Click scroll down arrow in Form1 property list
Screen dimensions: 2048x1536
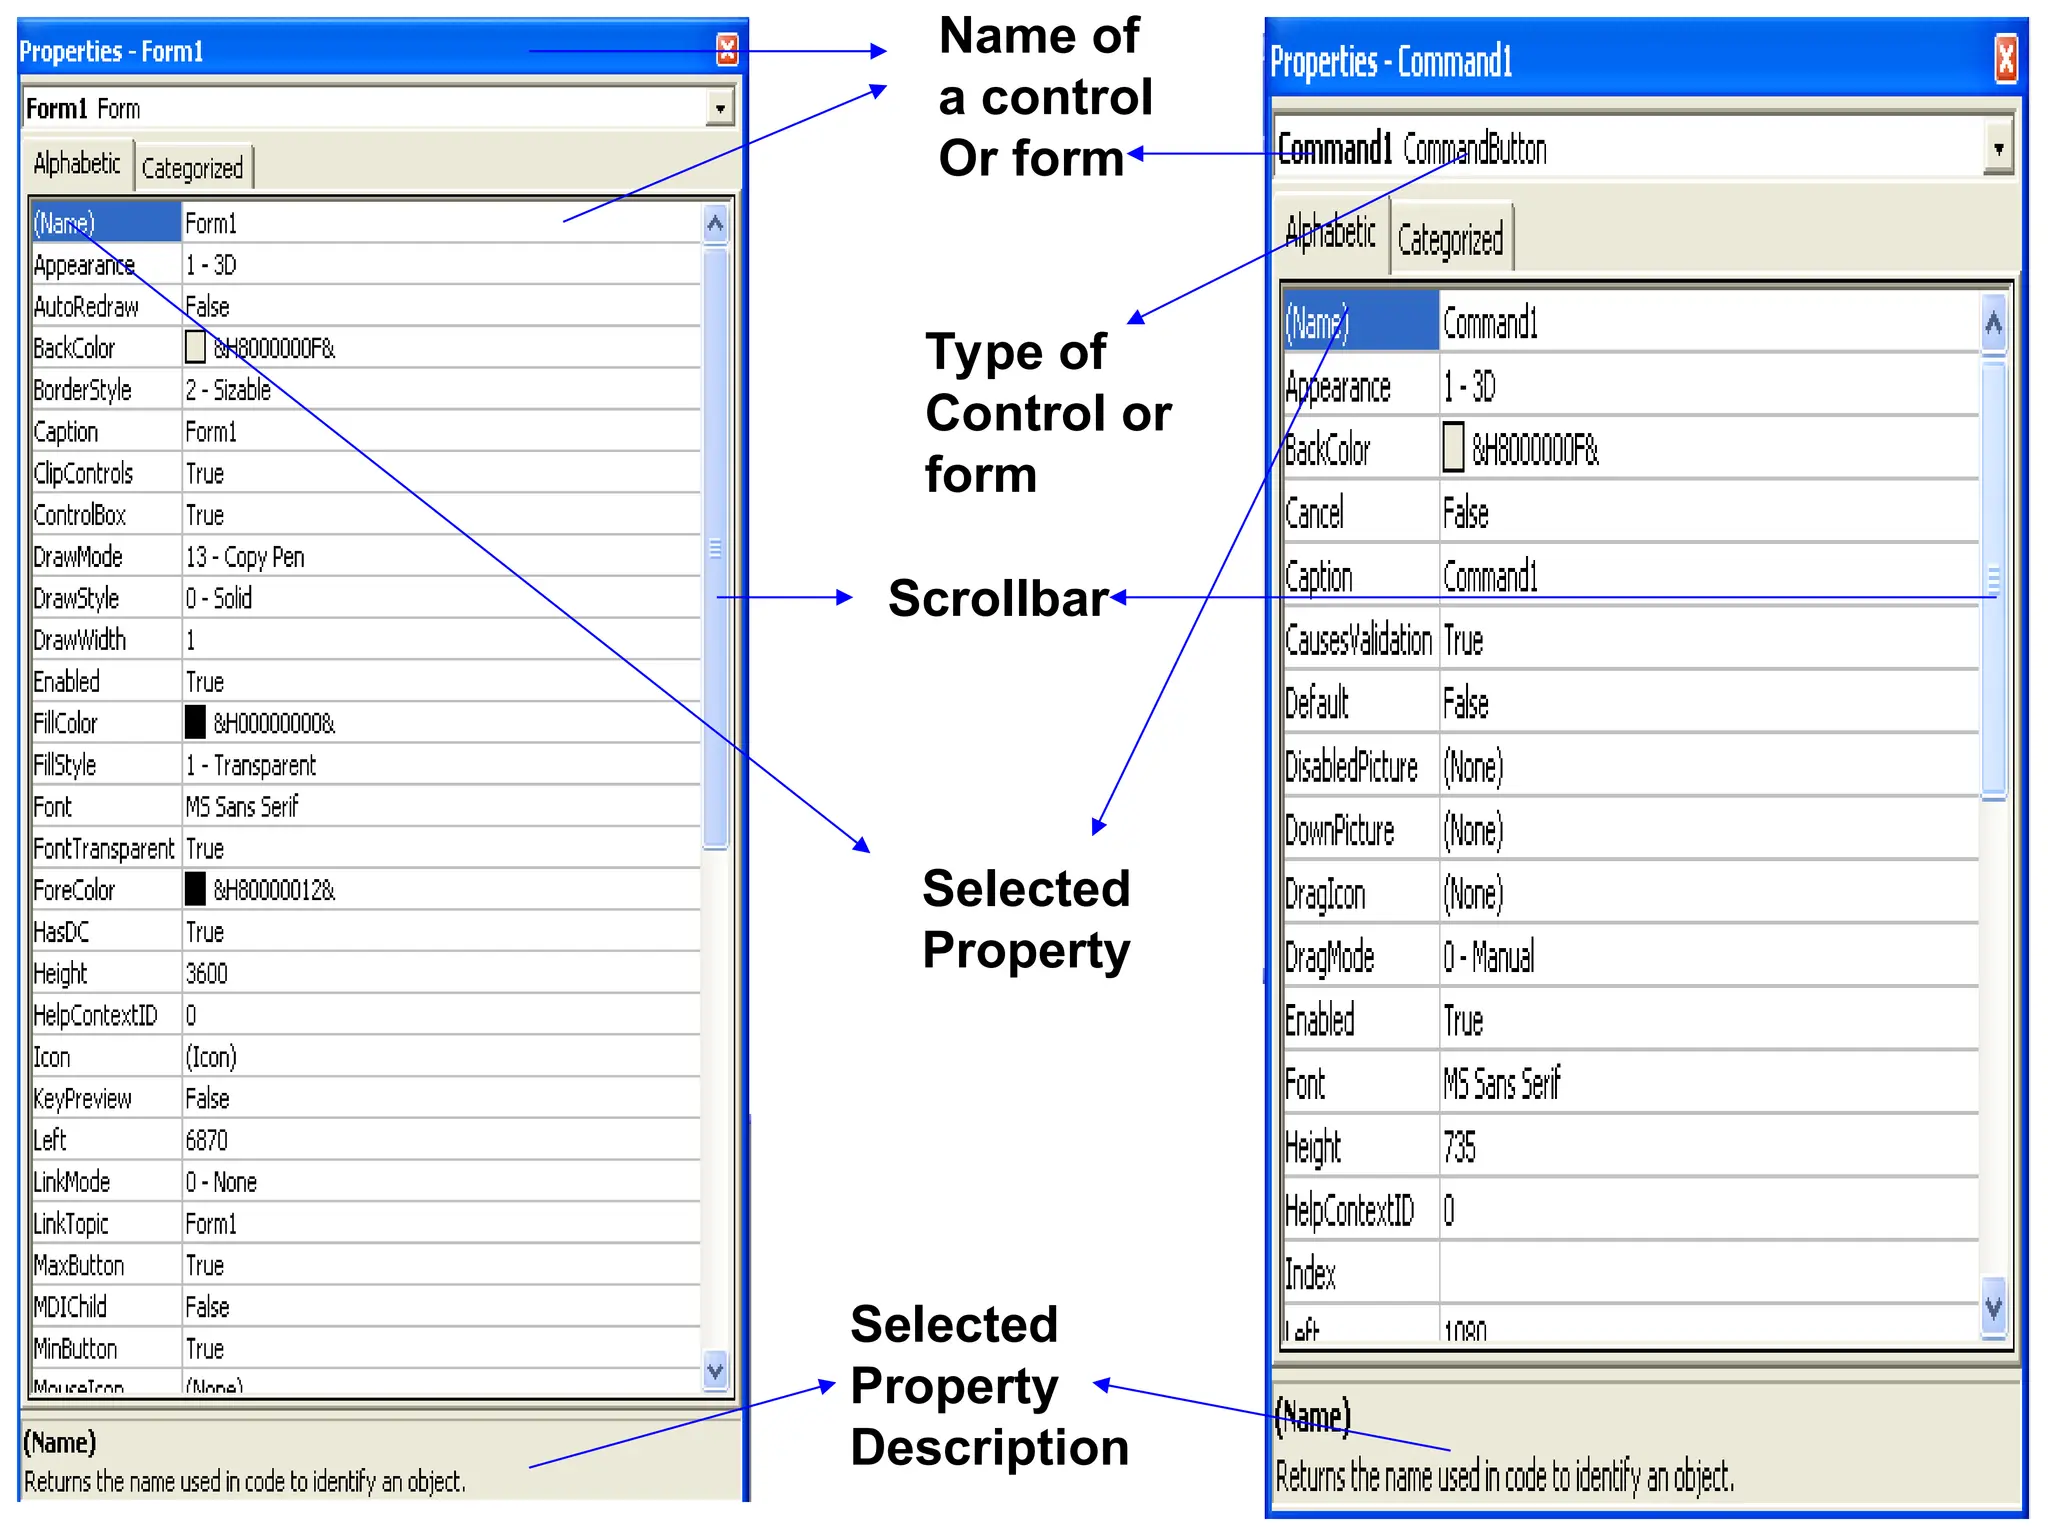715,1370
